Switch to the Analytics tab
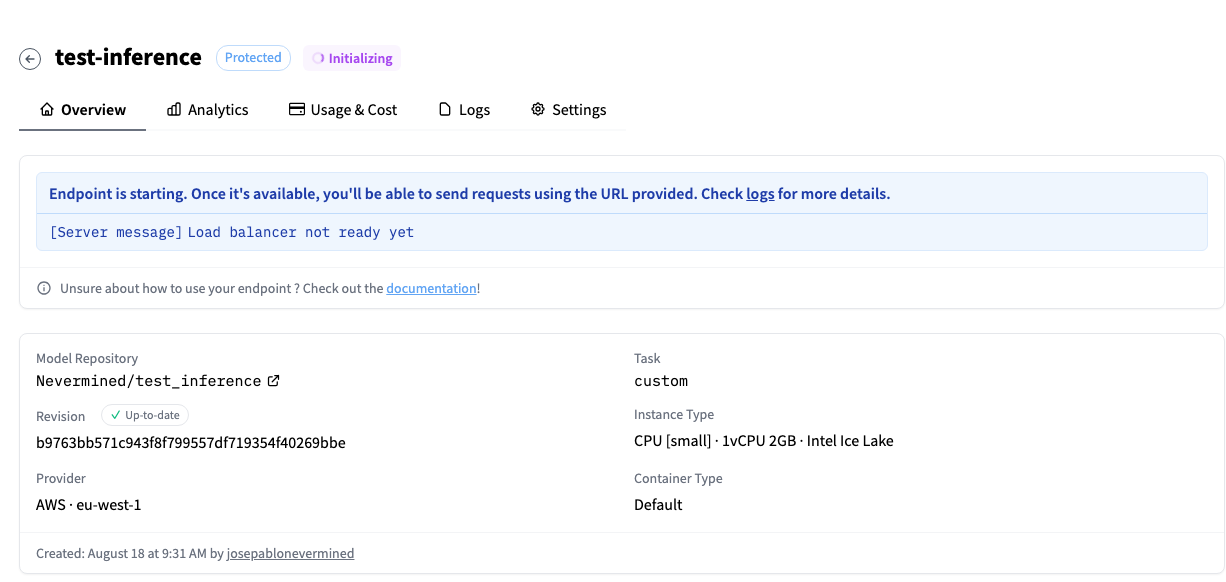Viewport: 1226px width, 582px height. (207, 110)
